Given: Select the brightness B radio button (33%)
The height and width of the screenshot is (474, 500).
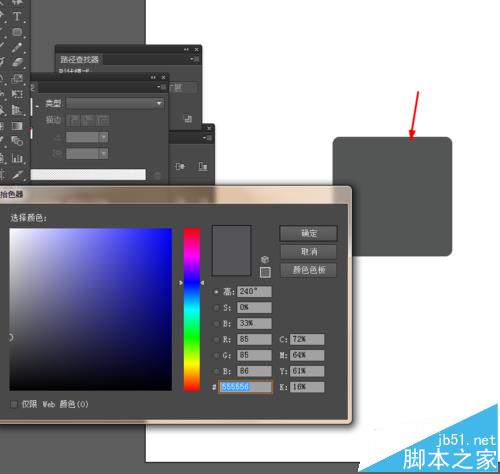Looking at the screenshot, I should point(216,324).
